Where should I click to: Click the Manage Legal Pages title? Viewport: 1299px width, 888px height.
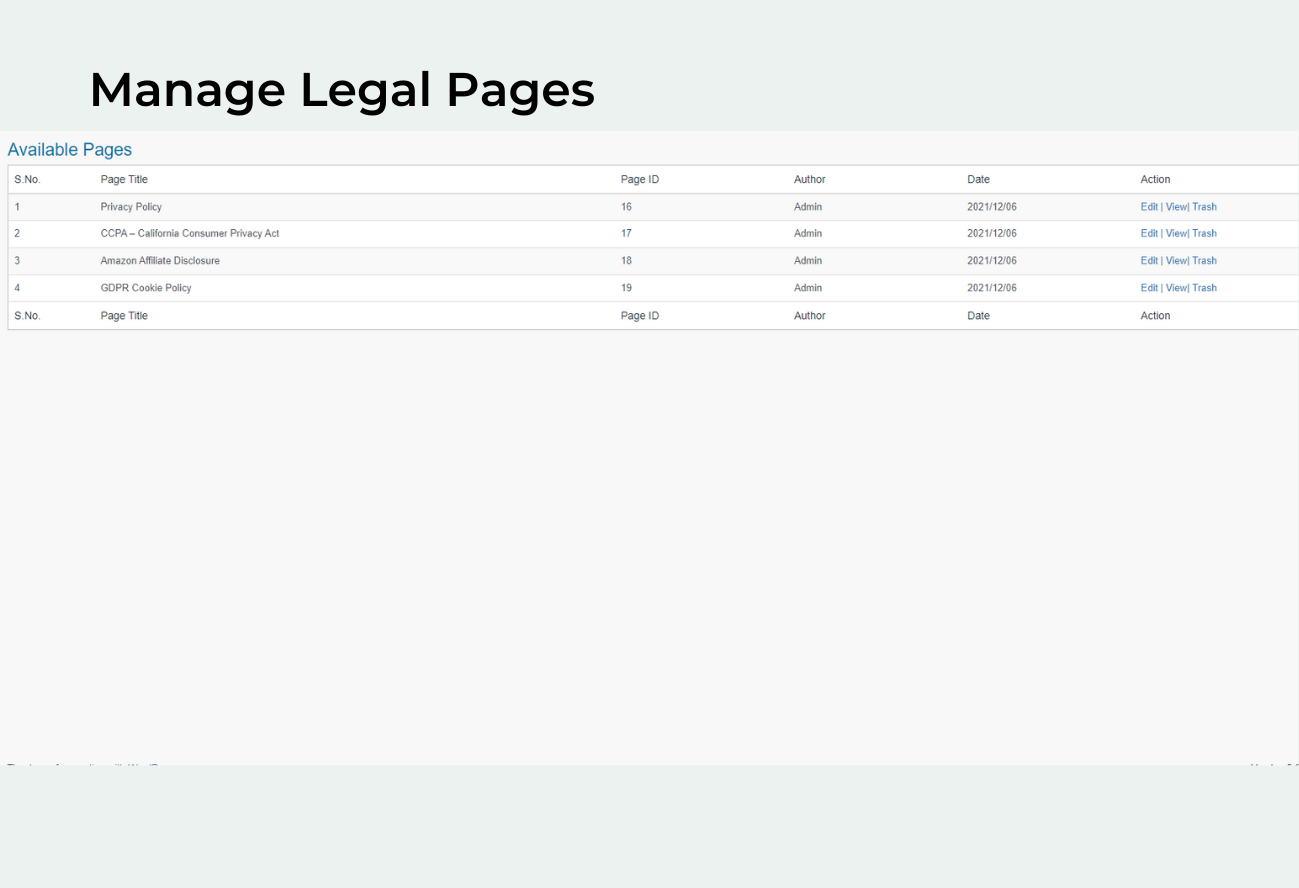(342, 90)
